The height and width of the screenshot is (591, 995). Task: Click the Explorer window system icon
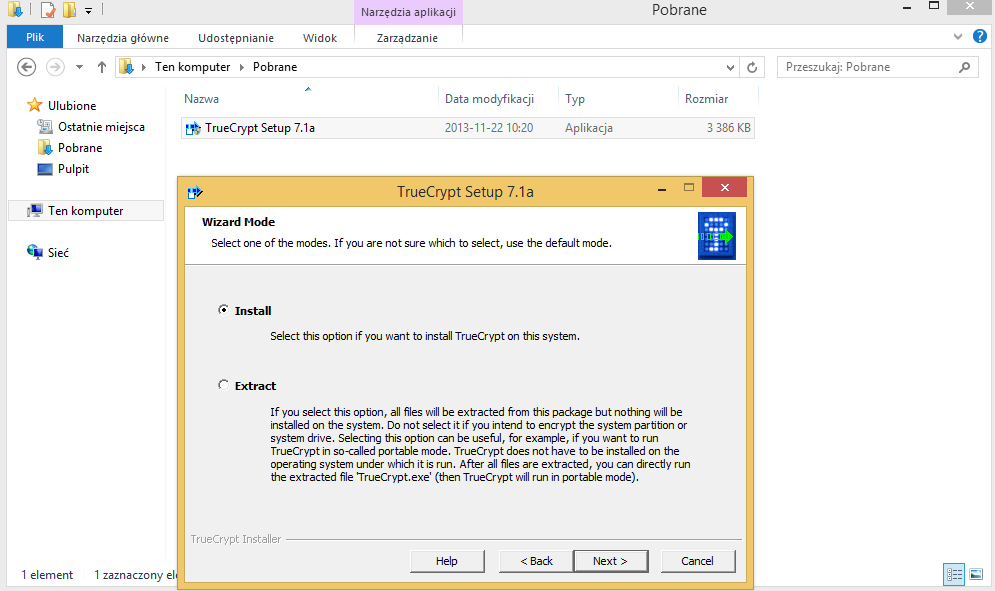point(15,9)
